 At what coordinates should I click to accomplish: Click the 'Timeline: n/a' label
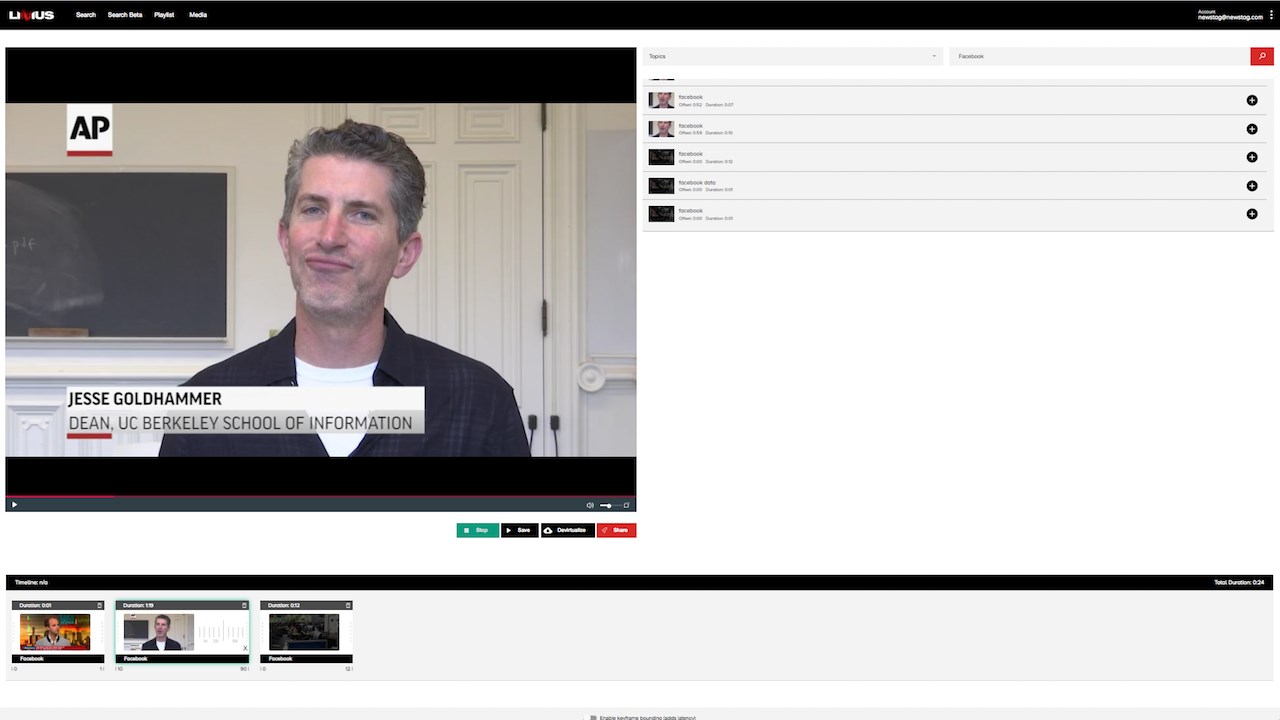(x=31, y=582)
